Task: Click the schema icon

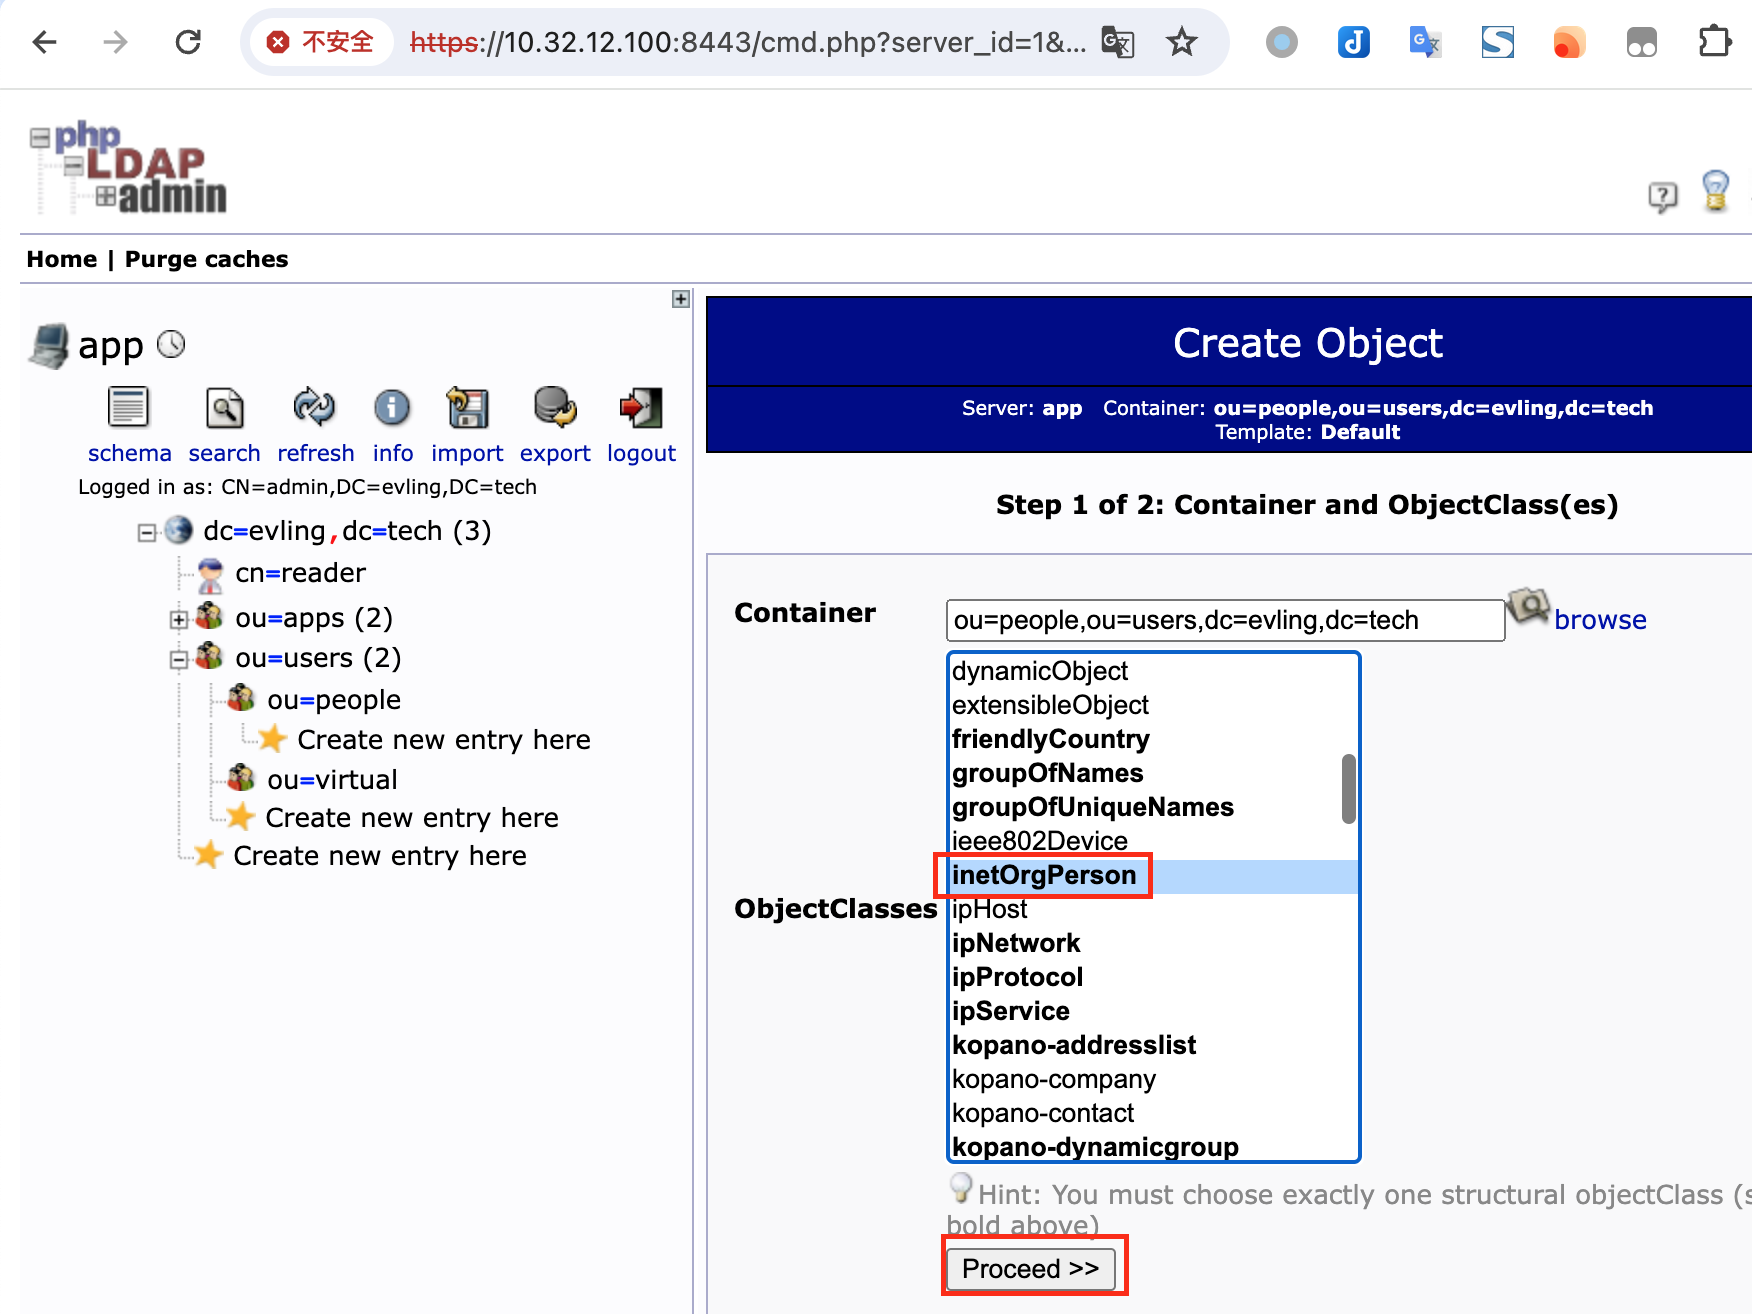Action: (x=128, y=408)
